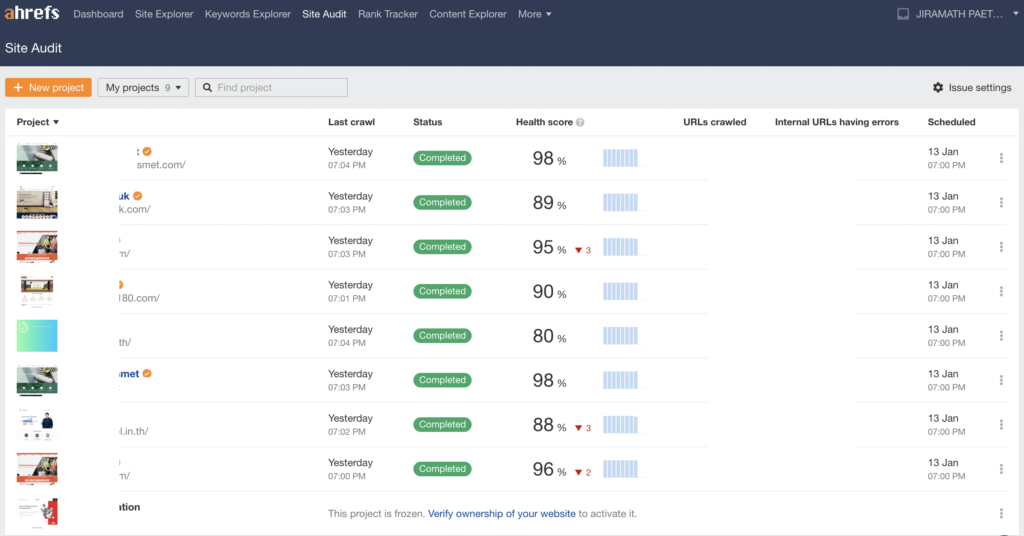Open the .in.th project thumbnail
The image size is (1024, 536).
coord(37,424)
